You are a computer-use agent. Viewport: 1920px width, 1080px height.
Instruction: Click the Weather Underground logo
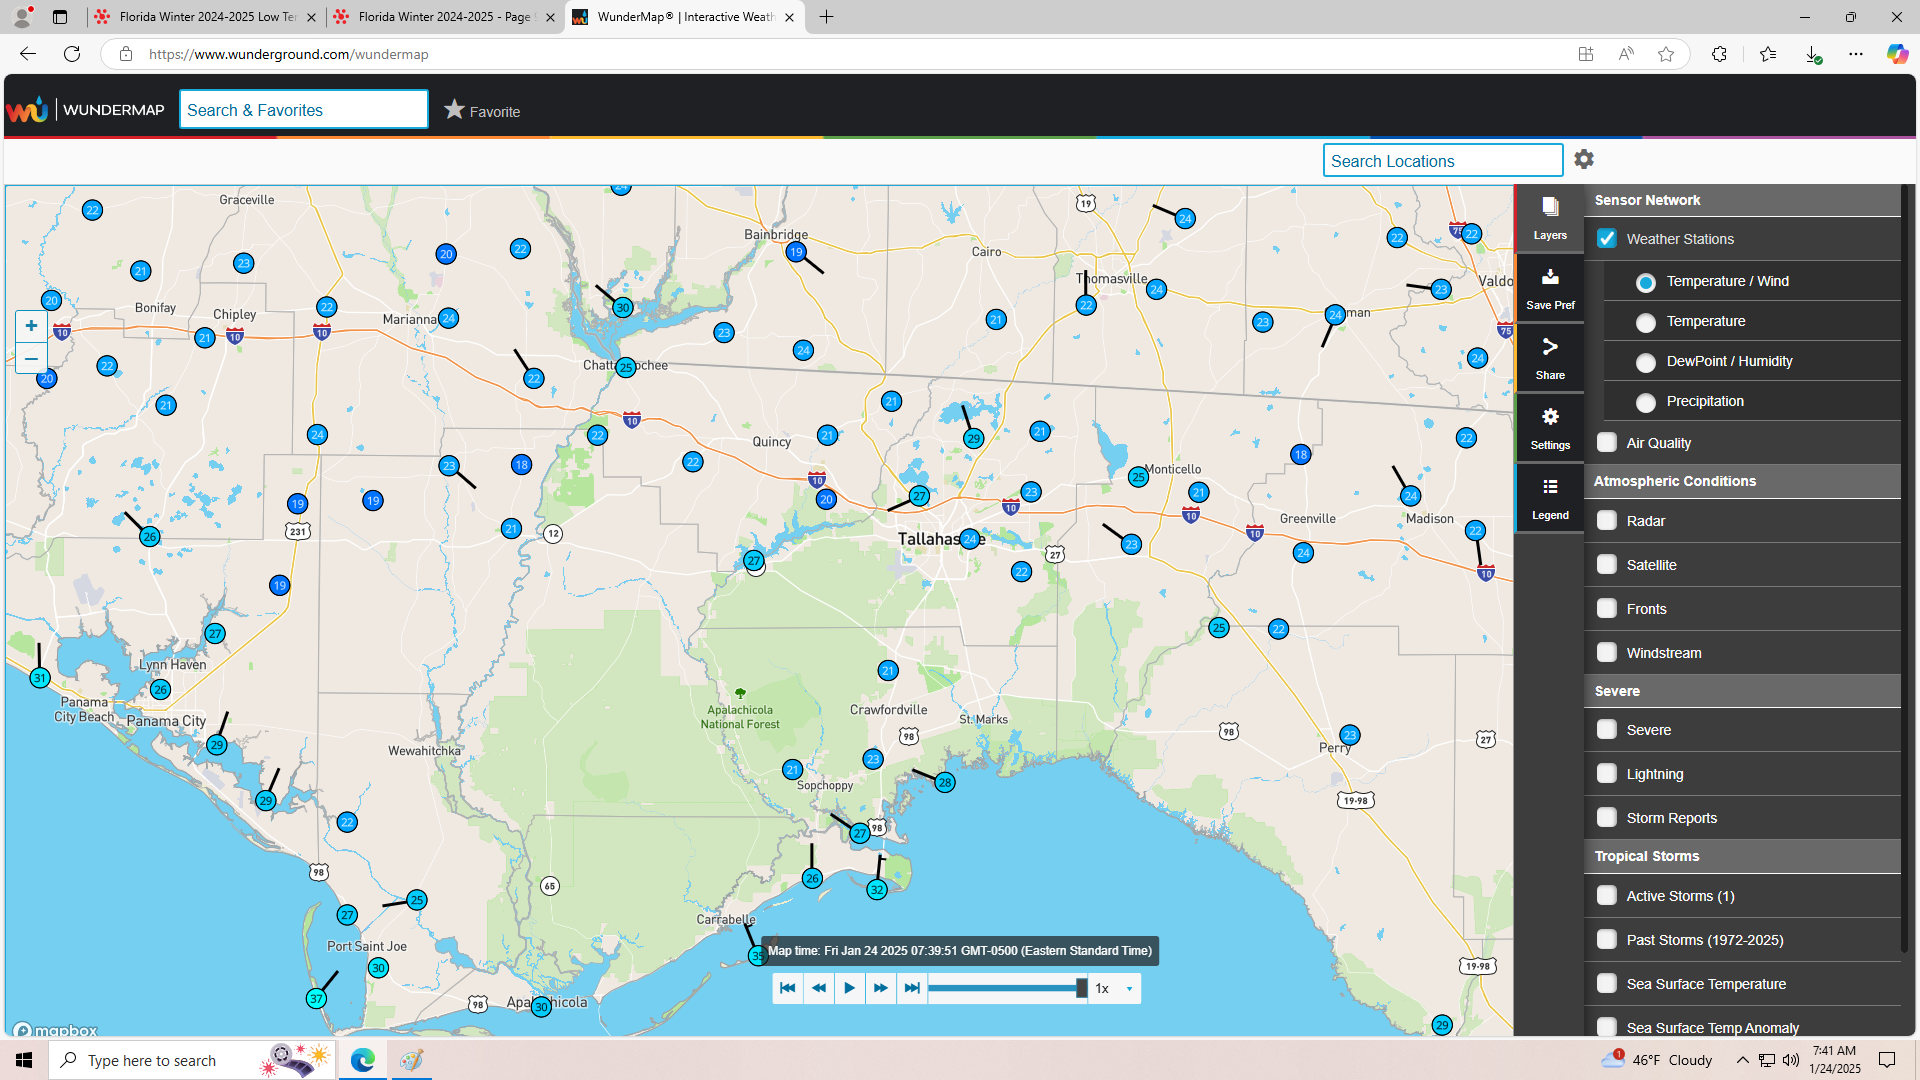27,109
